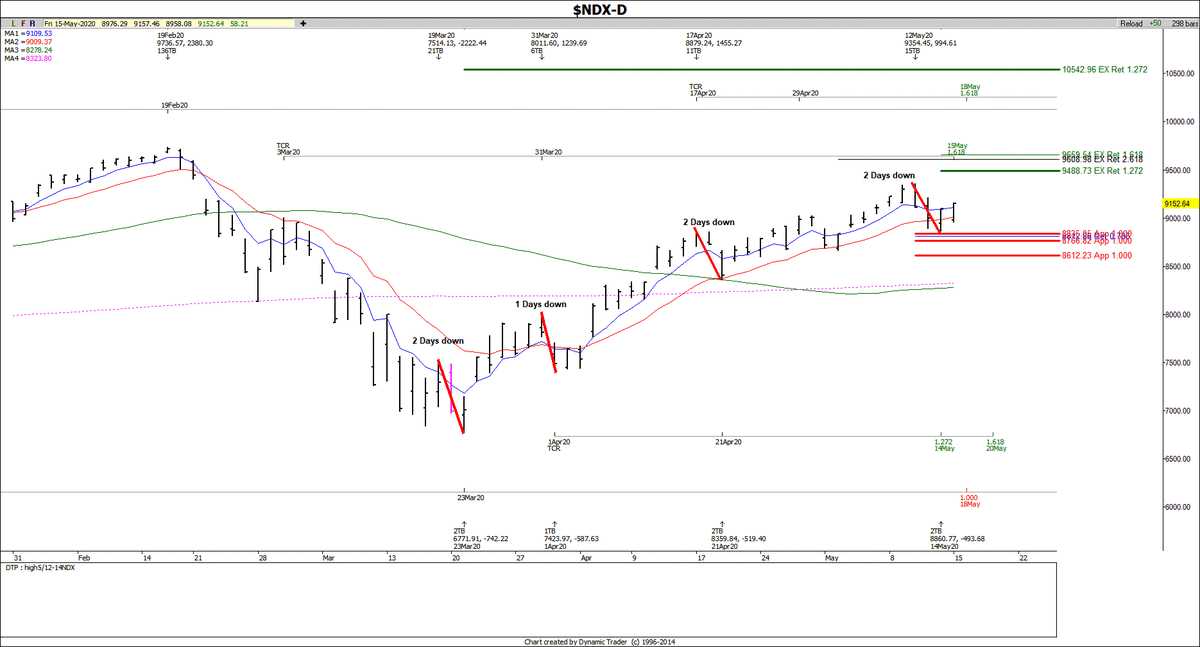This screenshot has width=1200, height=647.
Task: Click the 19Feb20 high date marker
Action: click(175, 105)
